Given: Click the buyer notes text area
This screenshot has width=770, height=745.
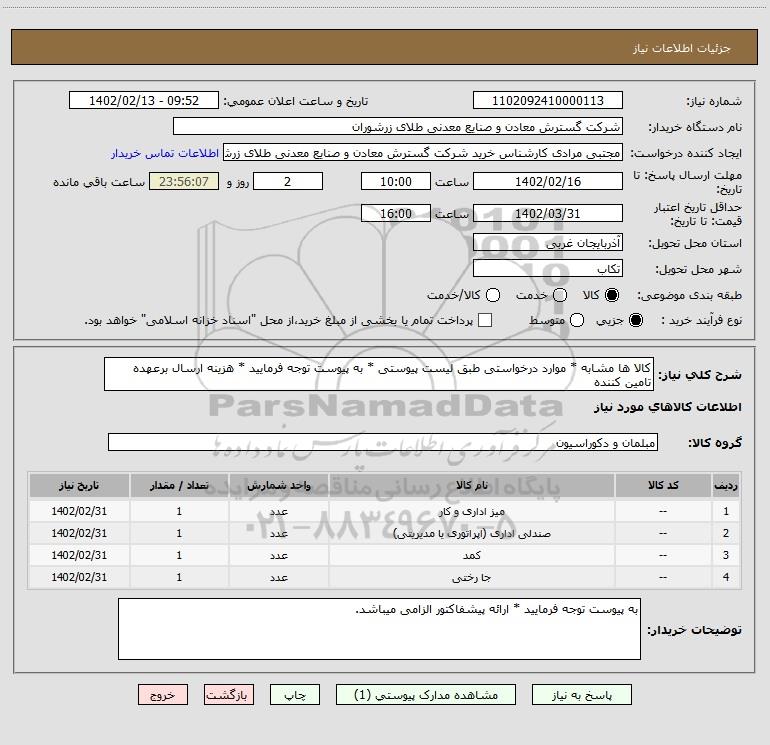Looking at the screenshot, I should 379,629.
